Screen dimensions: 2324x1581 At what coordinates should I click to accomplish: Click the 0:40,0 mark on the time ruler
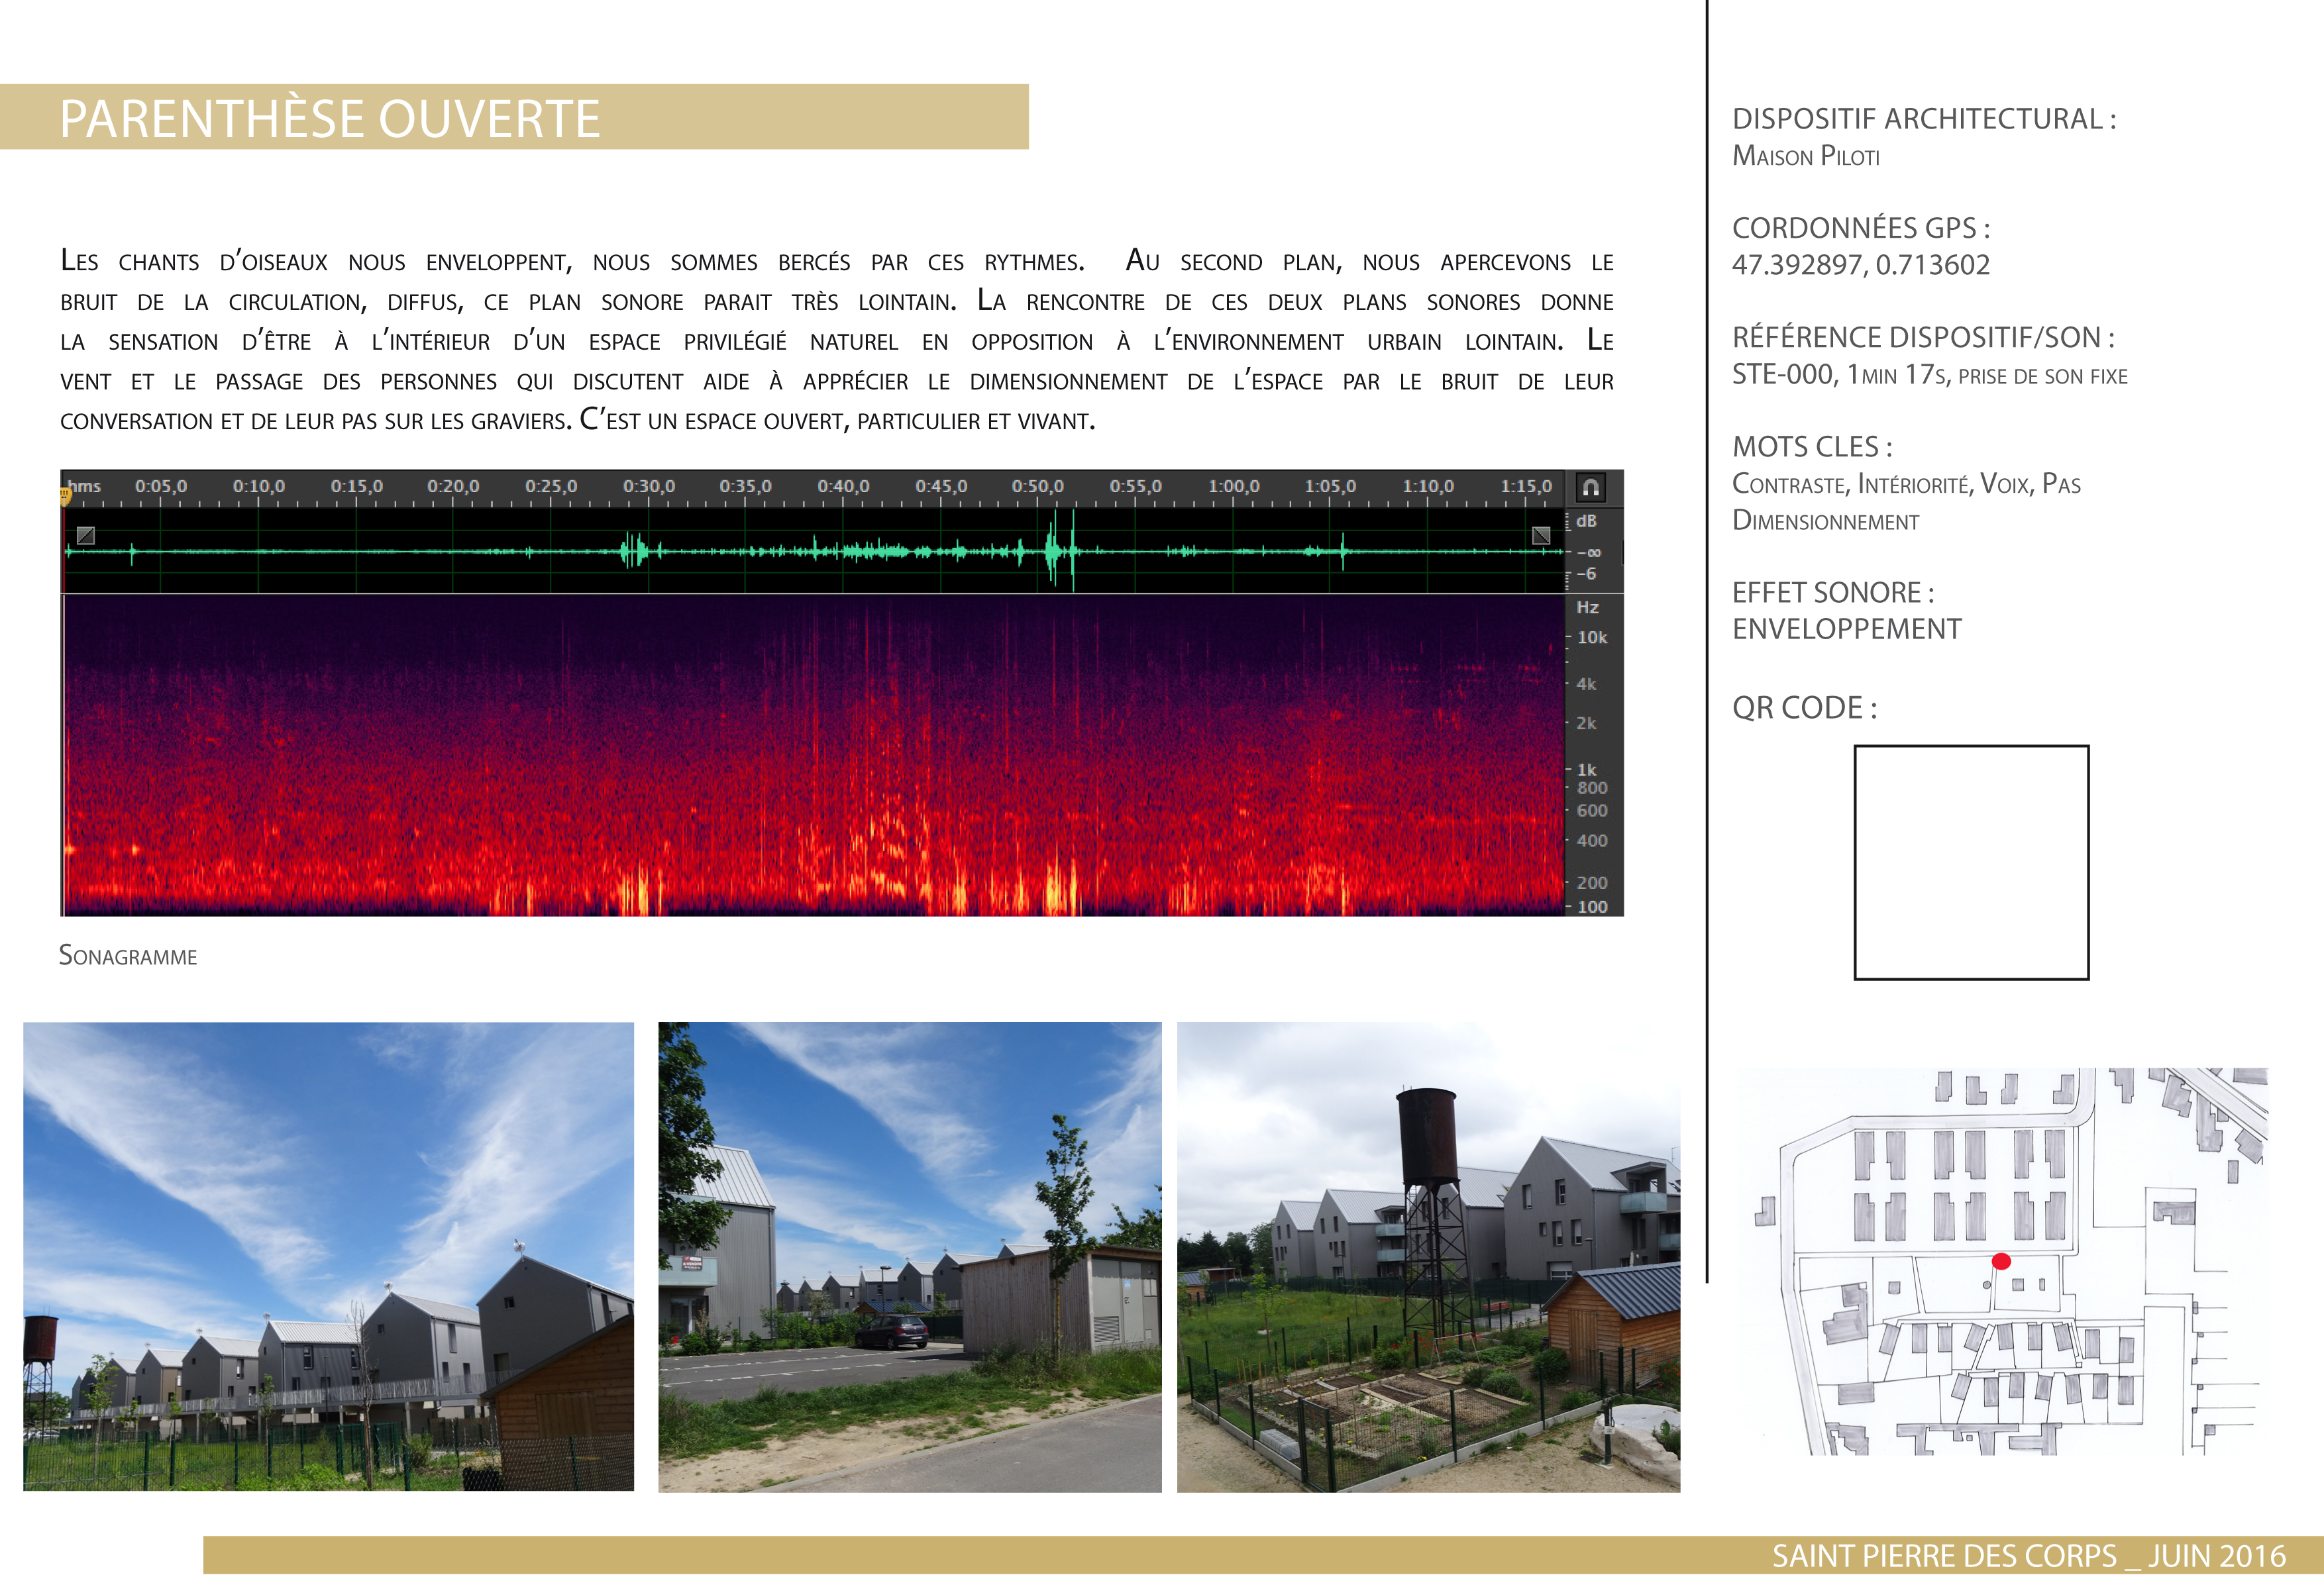[x=843, y=486]
